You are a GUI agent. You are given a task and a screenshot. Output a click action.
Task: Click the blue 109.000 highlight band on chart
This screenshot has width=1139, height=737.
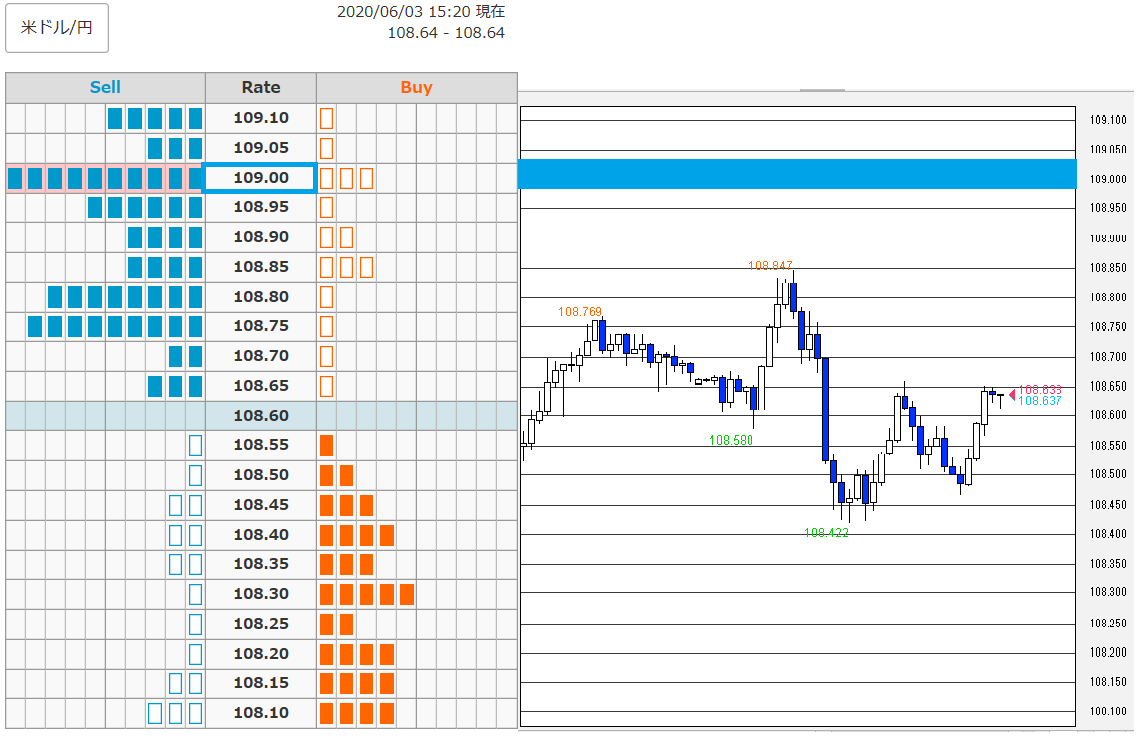798,174
